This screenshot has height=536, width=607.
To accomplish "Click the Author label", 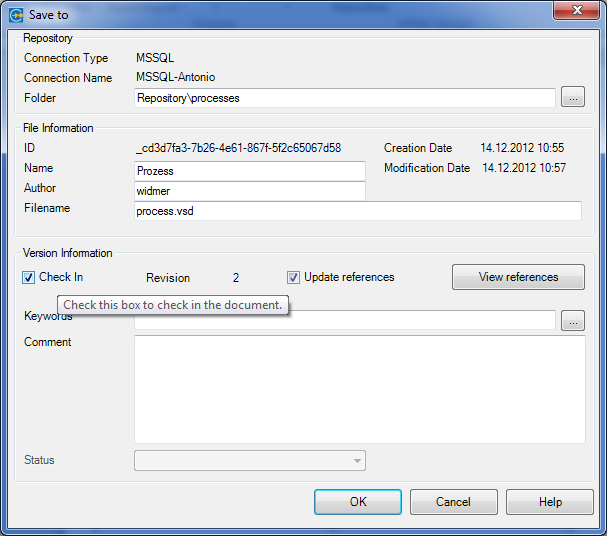I will click(40, 188).
